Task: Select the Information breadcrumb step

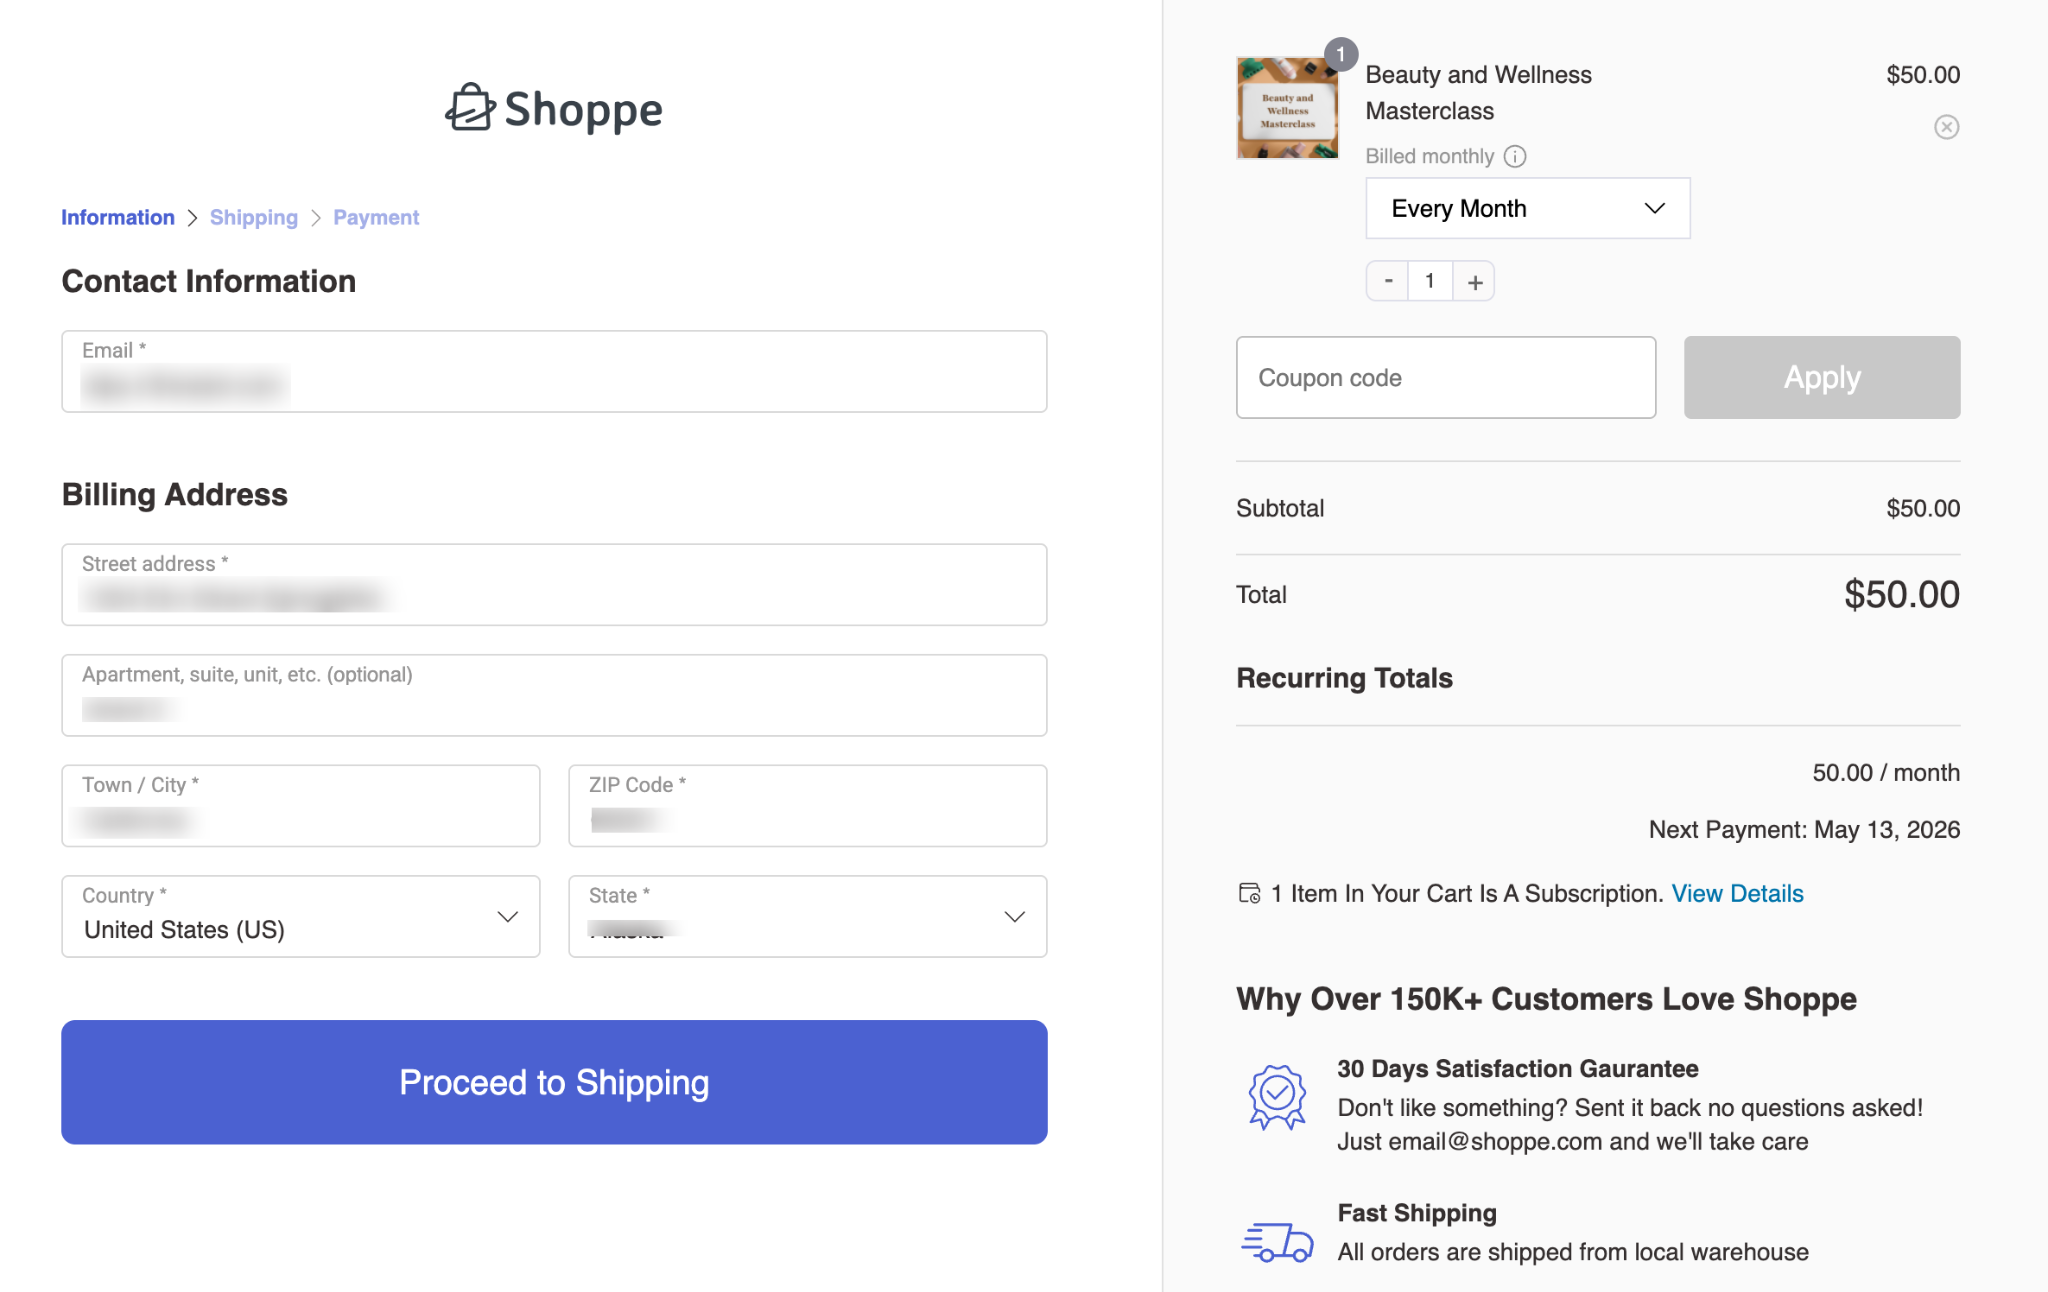Action: point(117,217)
